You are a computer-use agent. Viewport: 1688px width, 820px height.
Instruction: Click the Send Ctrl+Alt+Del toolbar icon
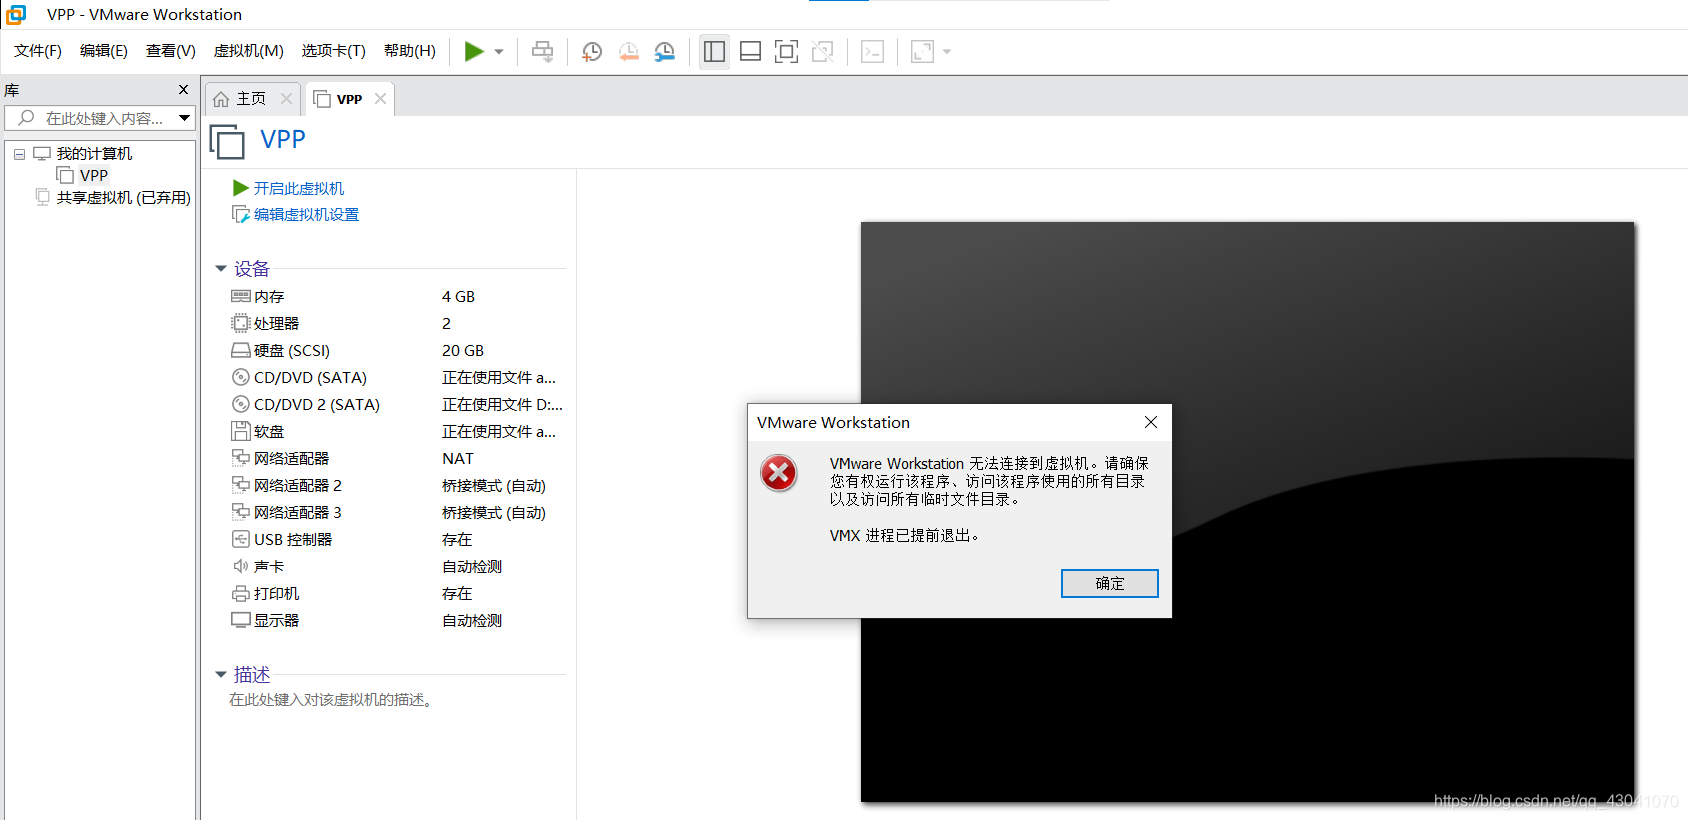point(543,52)
